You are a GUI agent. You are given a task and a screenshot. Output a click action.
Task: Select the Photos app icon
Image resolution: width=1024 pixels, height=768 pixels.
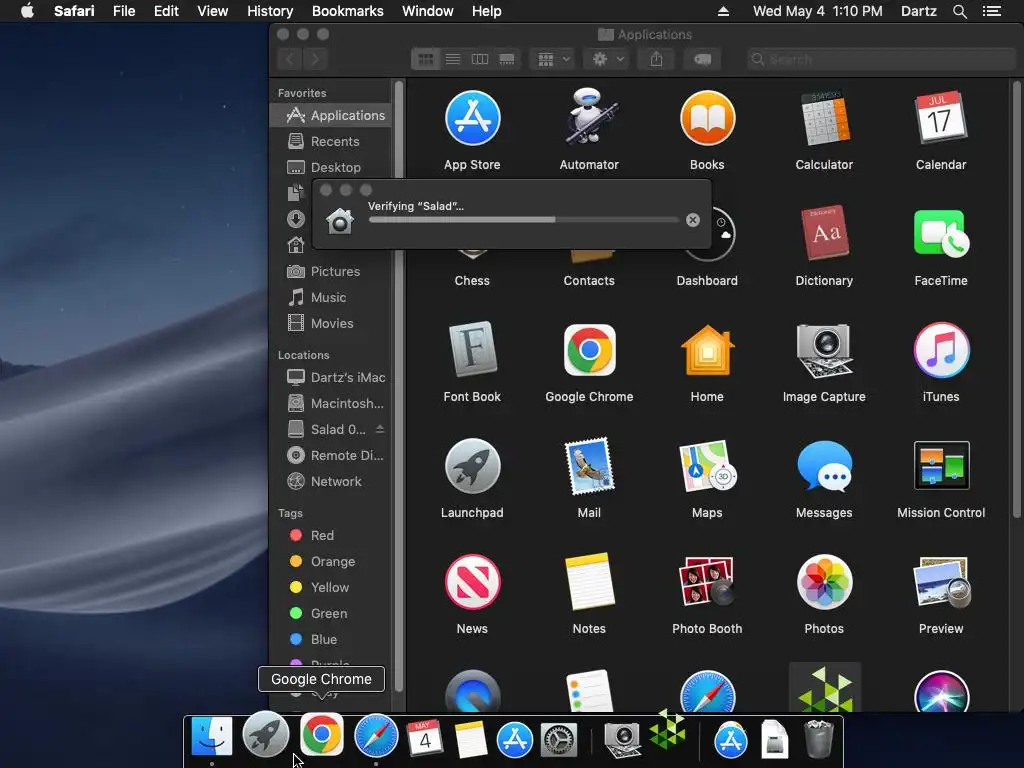point(824,582)
